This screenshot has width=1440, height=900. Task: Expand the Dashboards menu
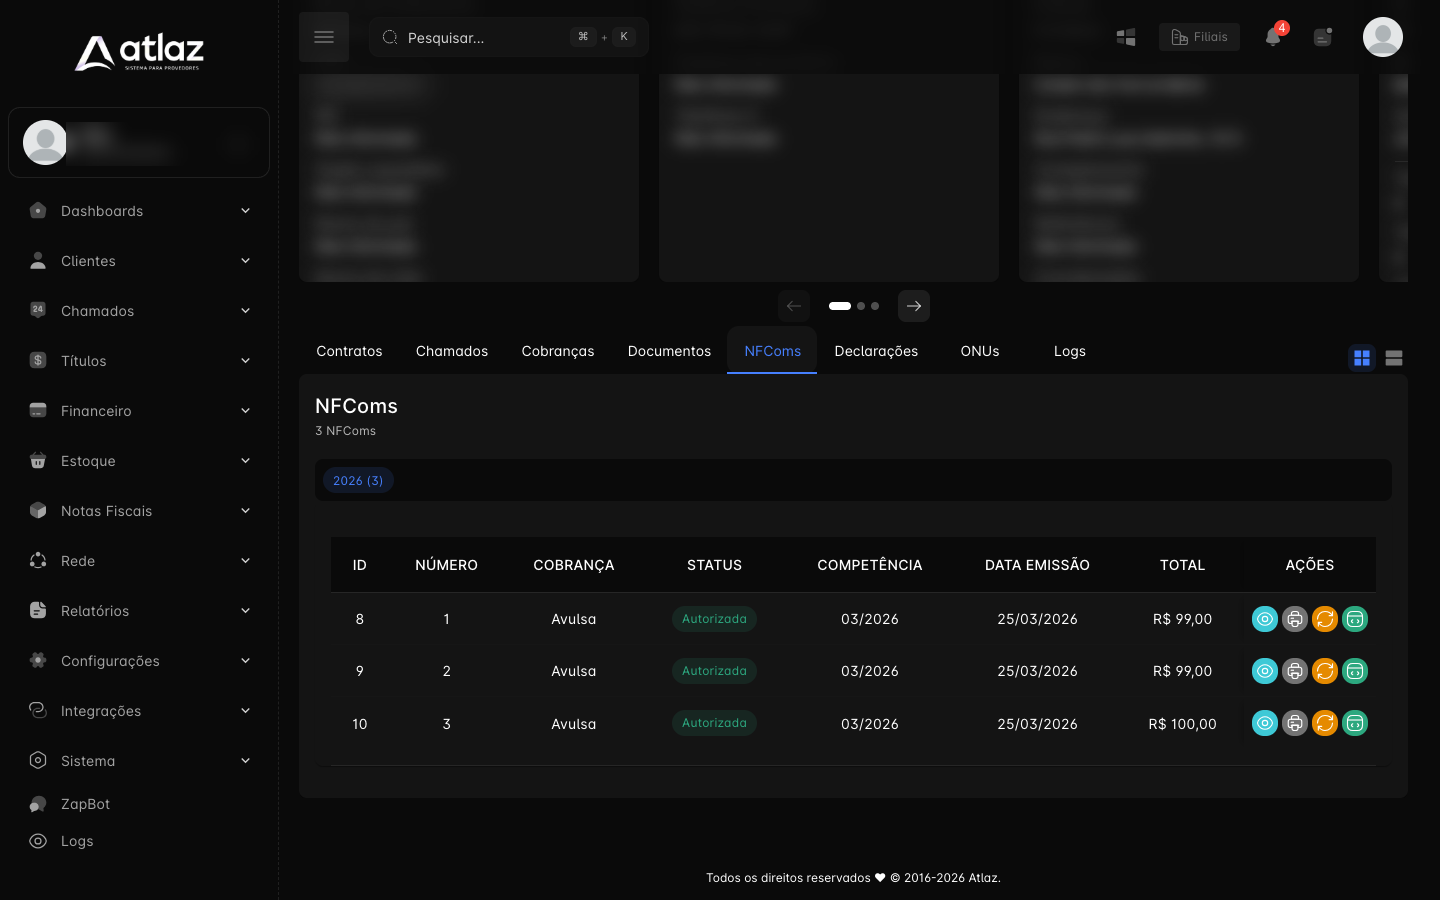pyautogui.click(x=139, y=211)
